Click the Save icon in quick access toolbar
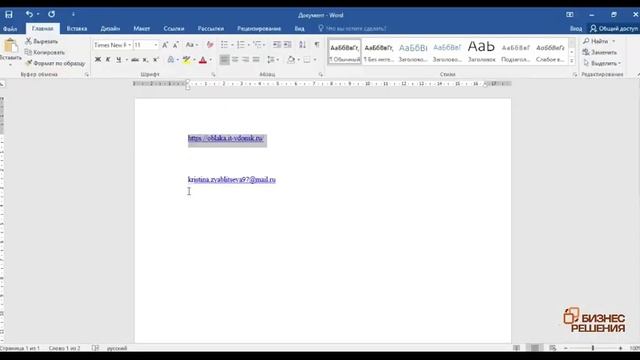640x360 pixels. (x=9, y=15)
